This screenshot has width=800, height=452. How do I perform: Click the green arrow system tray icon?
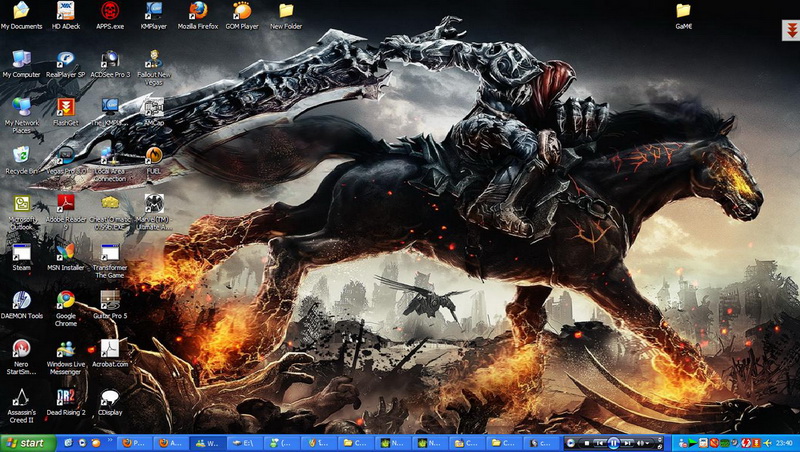pos(692,443)
